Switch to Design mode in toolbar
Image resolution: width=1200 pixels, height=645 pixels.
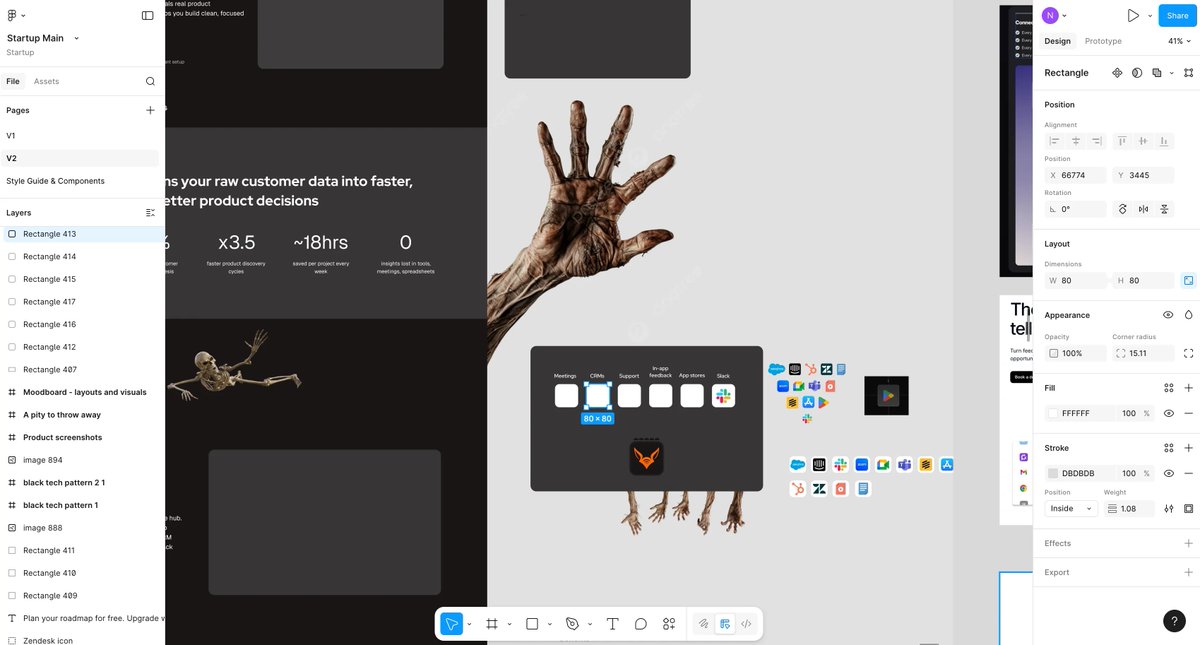(725, 624)
